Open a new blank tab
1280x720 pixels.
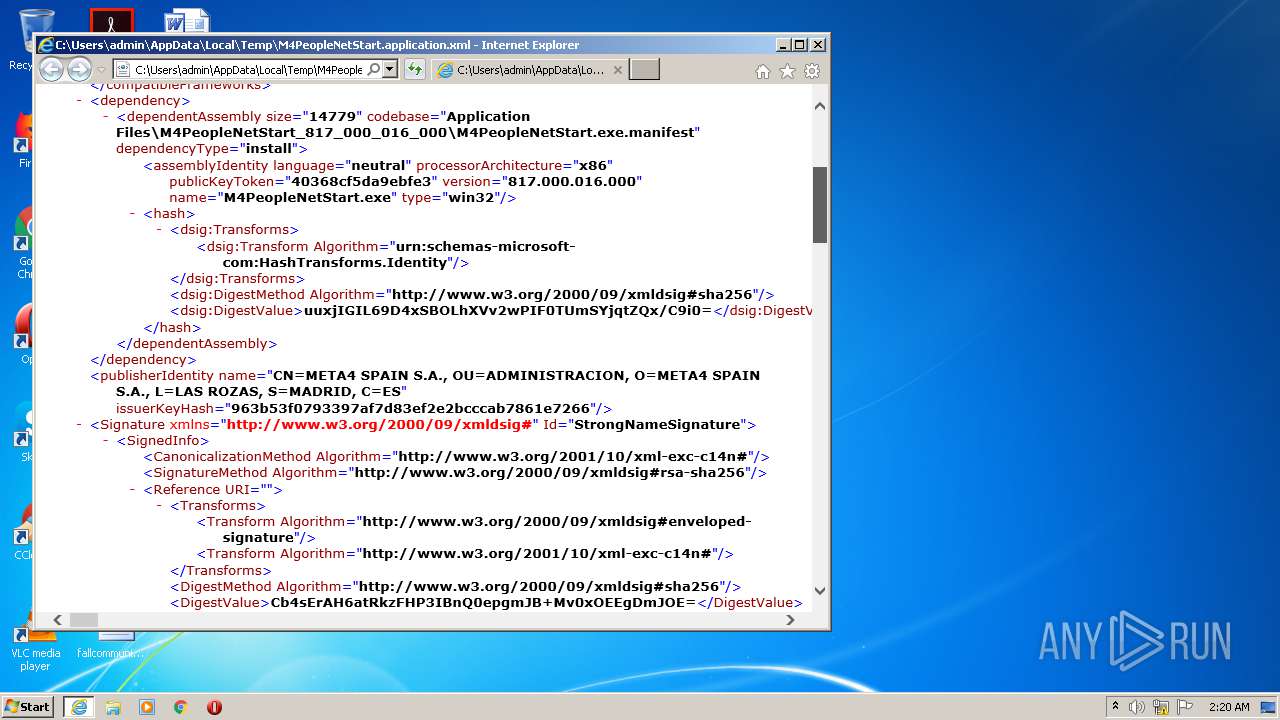tap(644, 69)
